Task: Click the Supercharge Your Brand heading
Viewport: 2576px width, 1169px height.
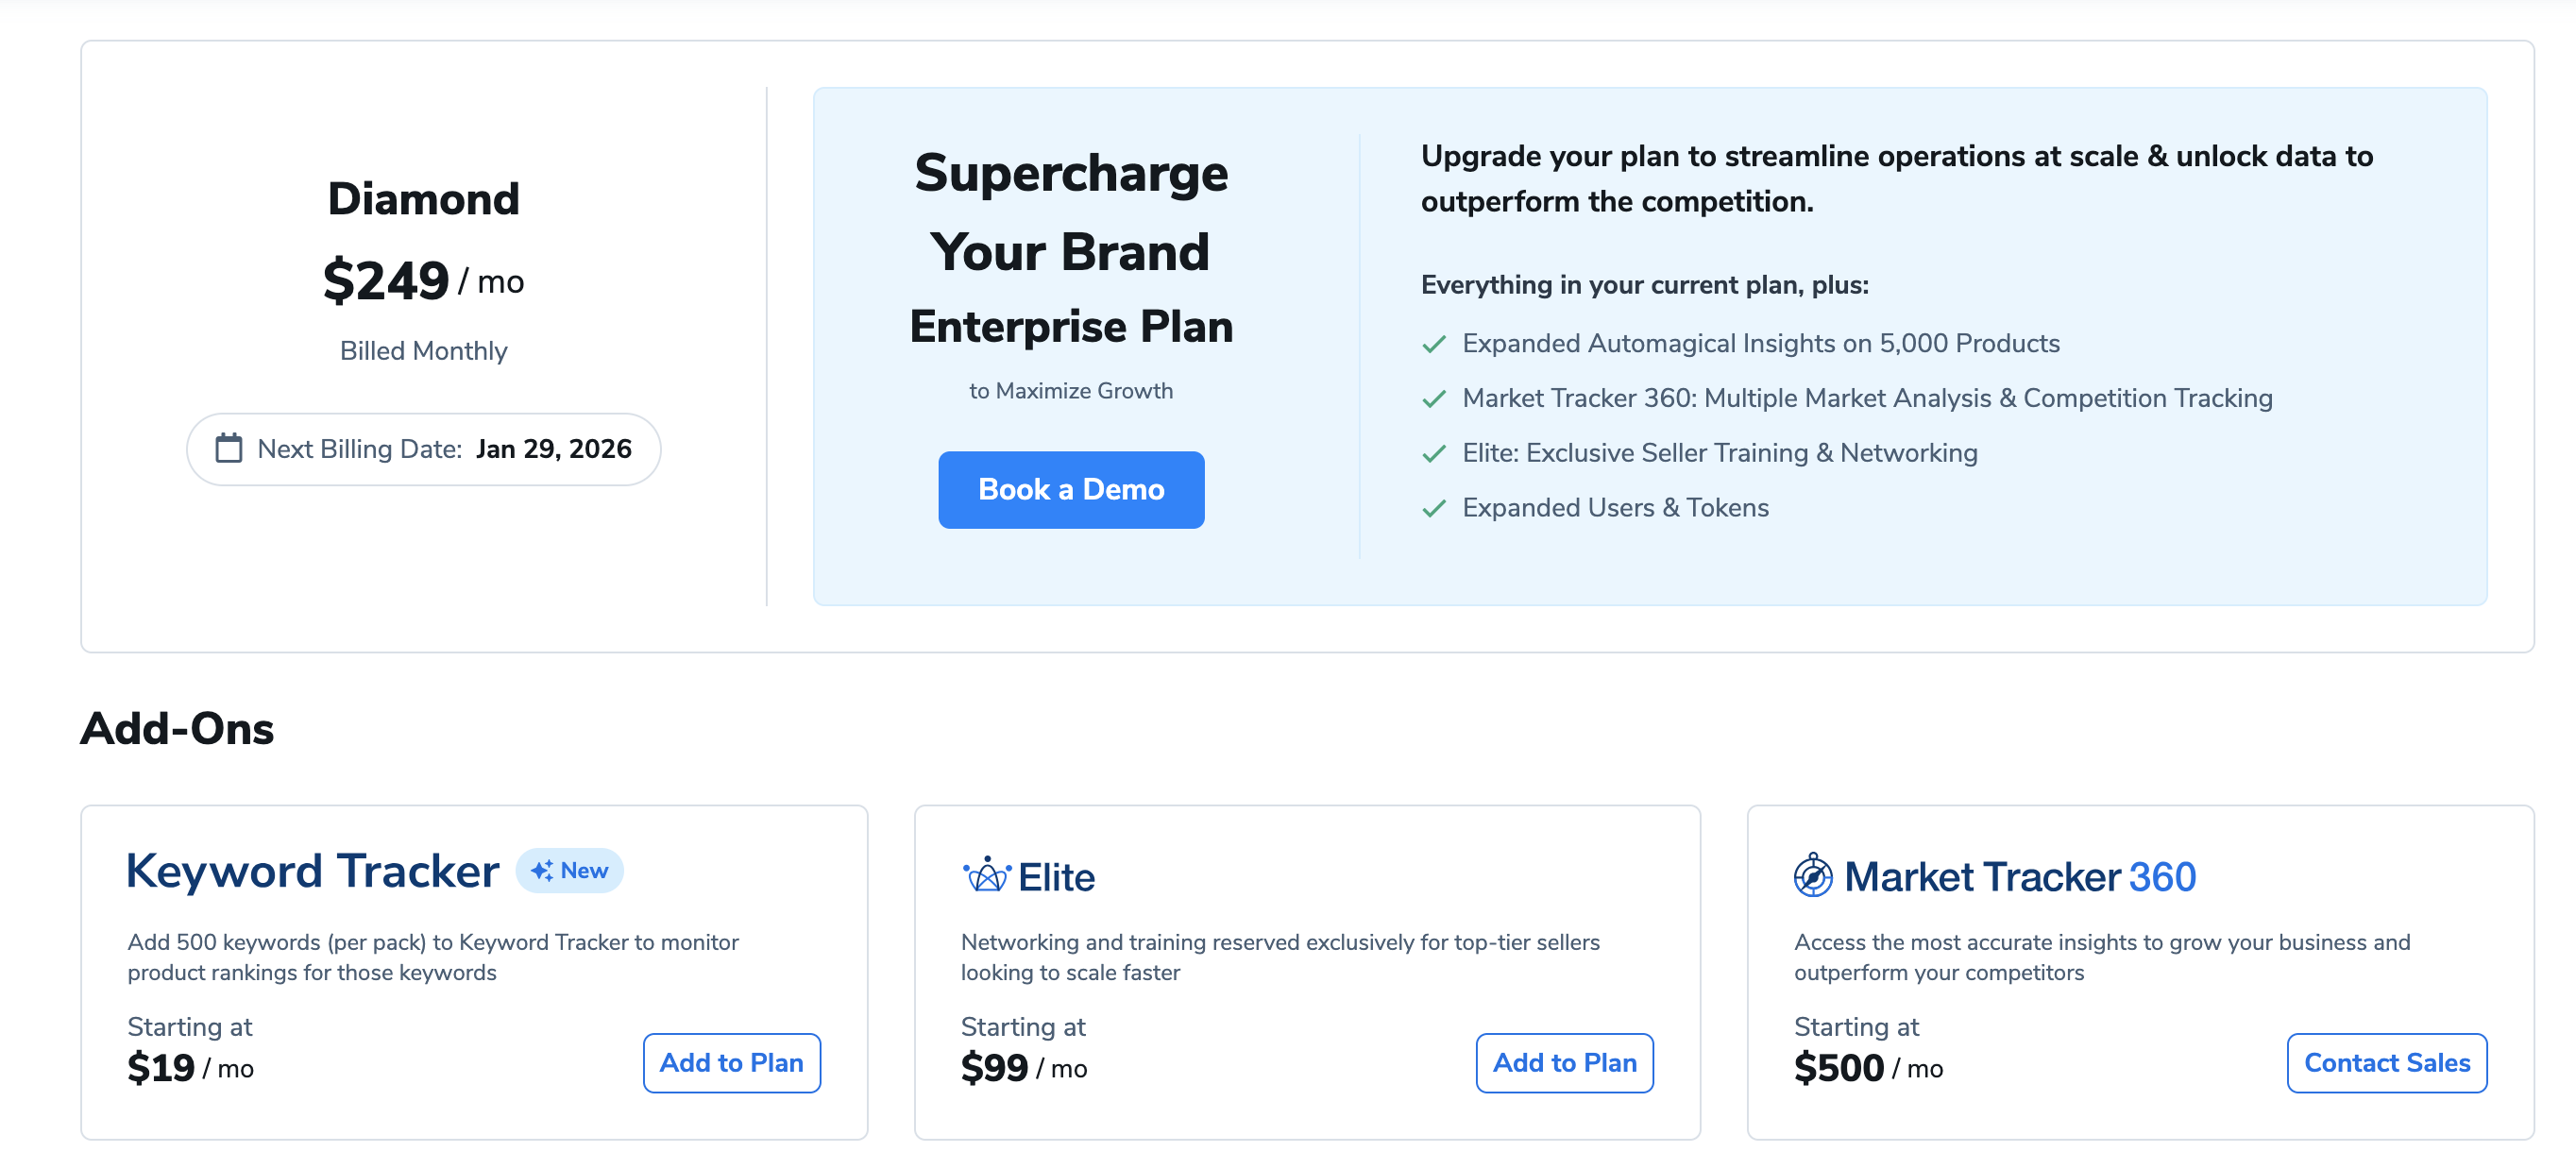Action: (1070, 212)
